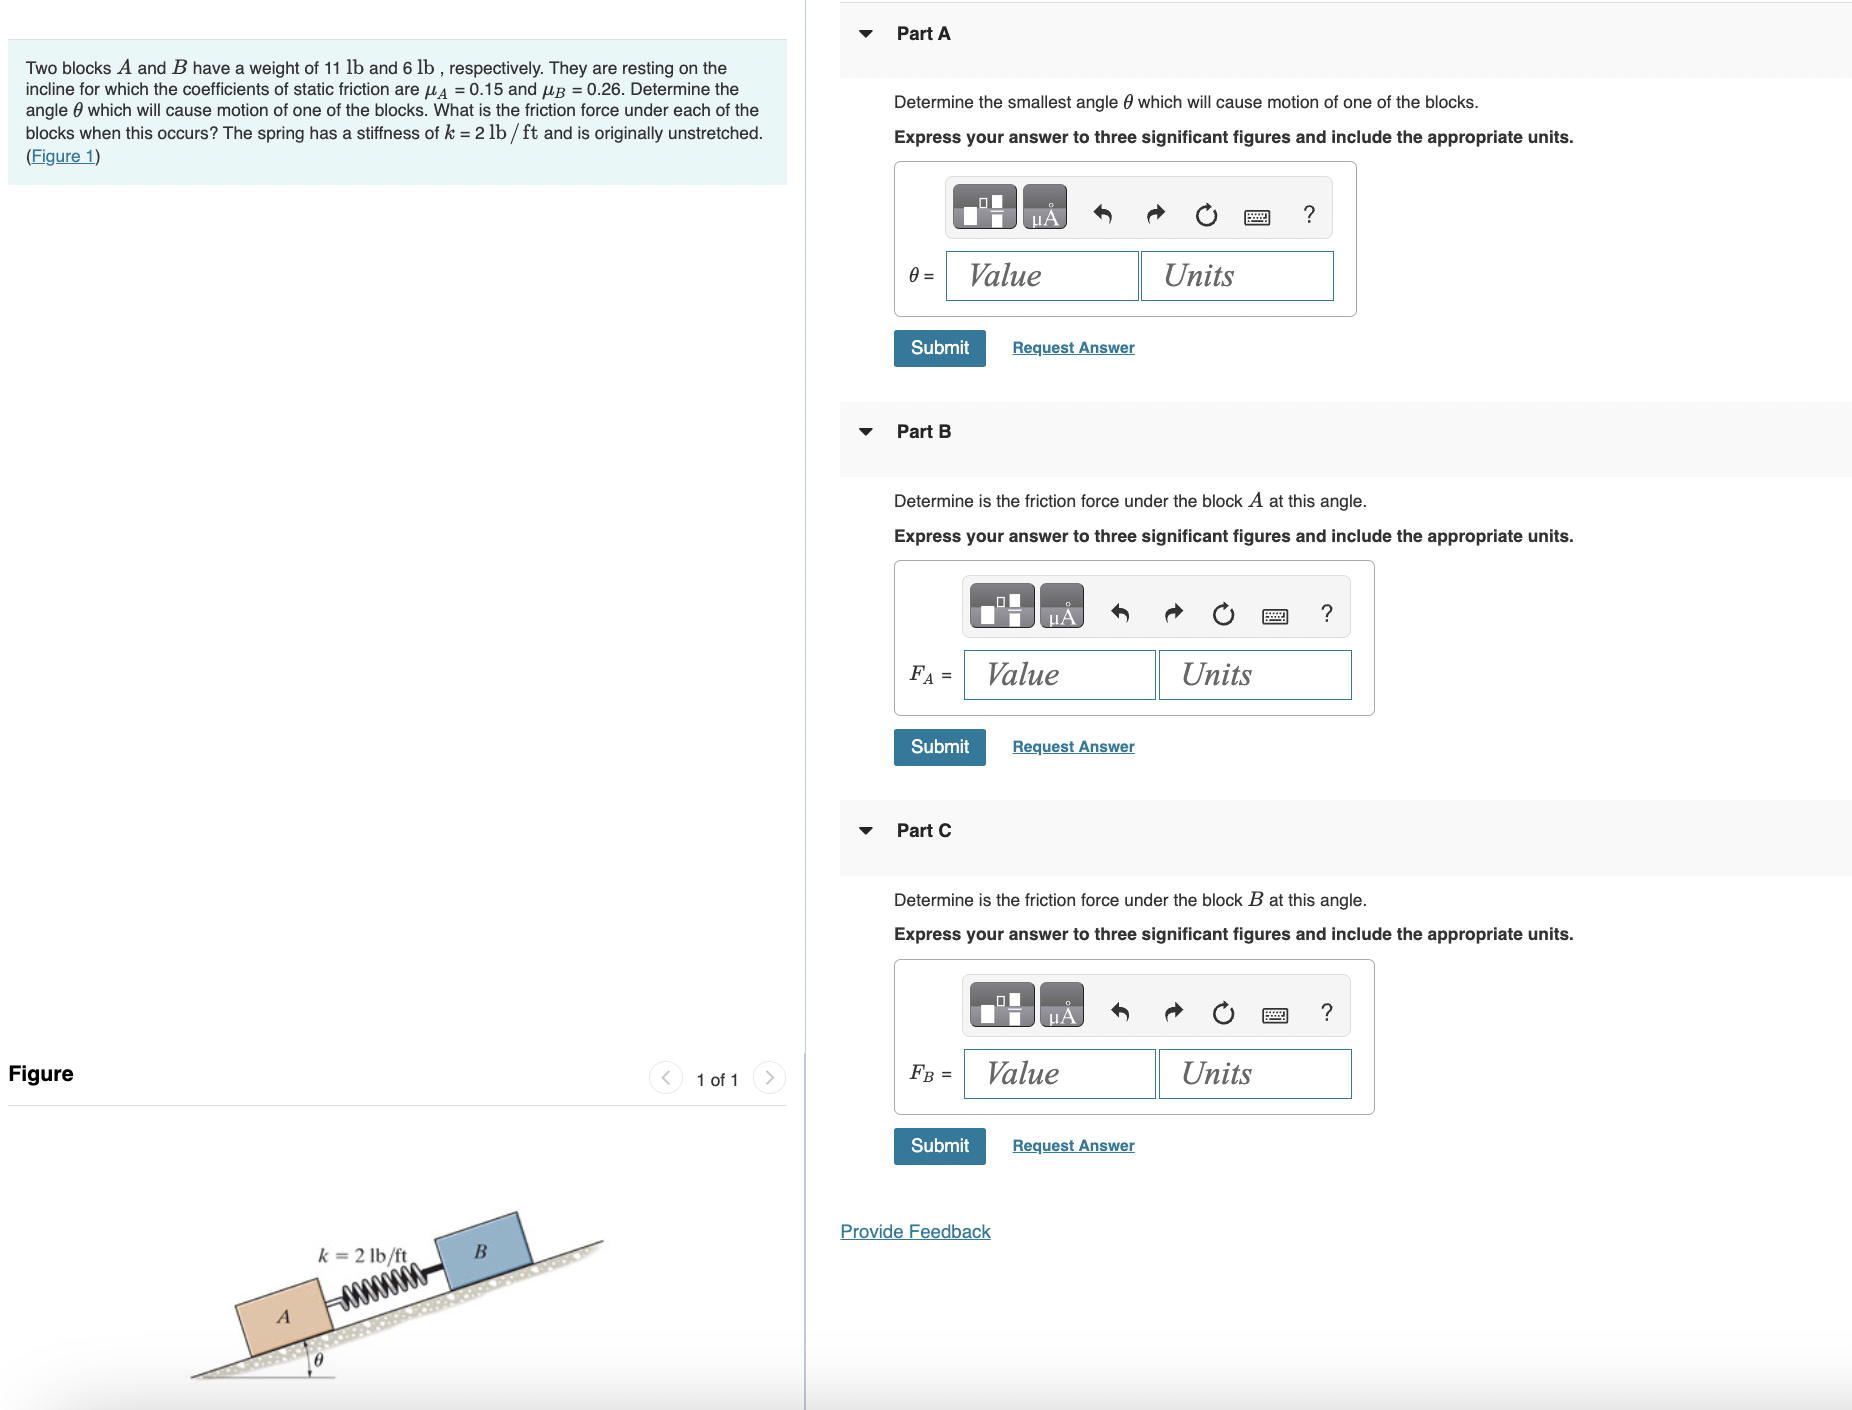Request Answer for Part C
The width and height of the screenshot is (1852, 1410).
[x=1073, y=1146]
